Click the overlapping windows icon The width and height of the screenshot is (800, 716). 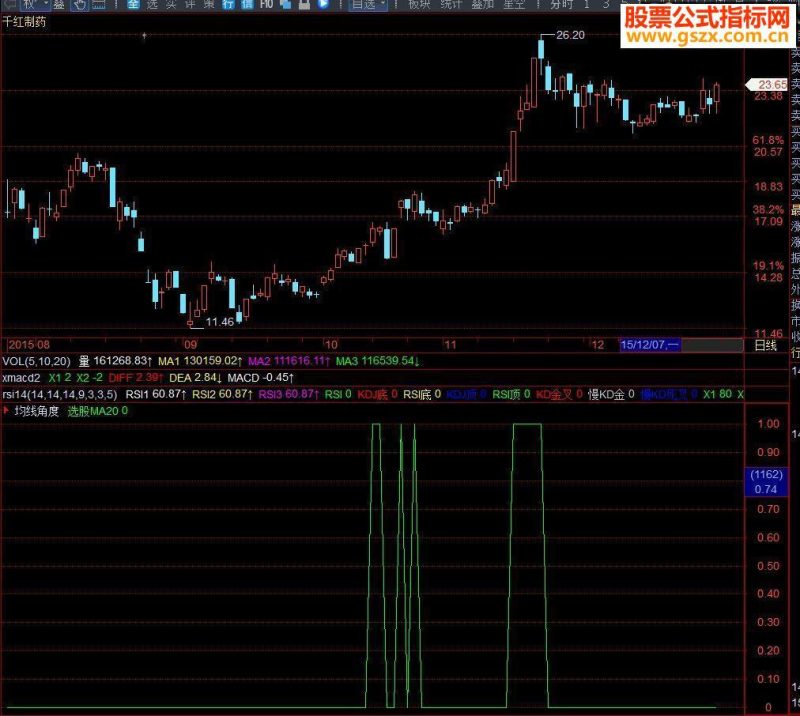pyautogui.click(x=286, y=5)
